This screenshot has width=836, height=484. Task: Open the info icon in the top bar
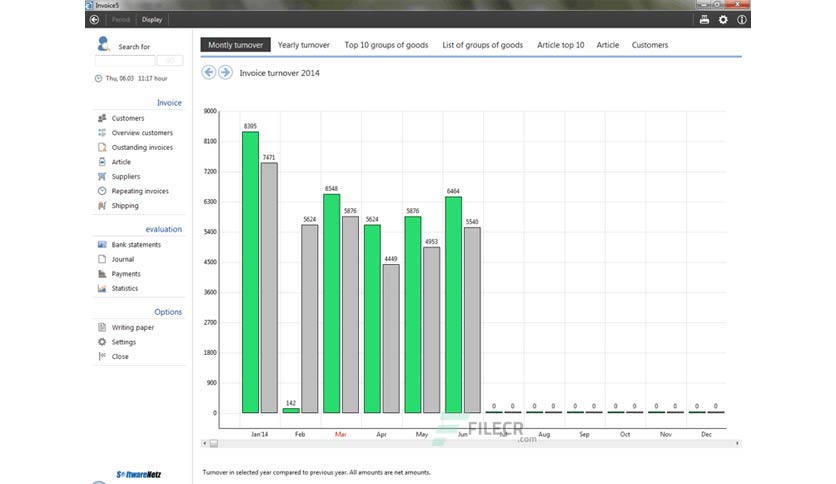pos(742,20)
